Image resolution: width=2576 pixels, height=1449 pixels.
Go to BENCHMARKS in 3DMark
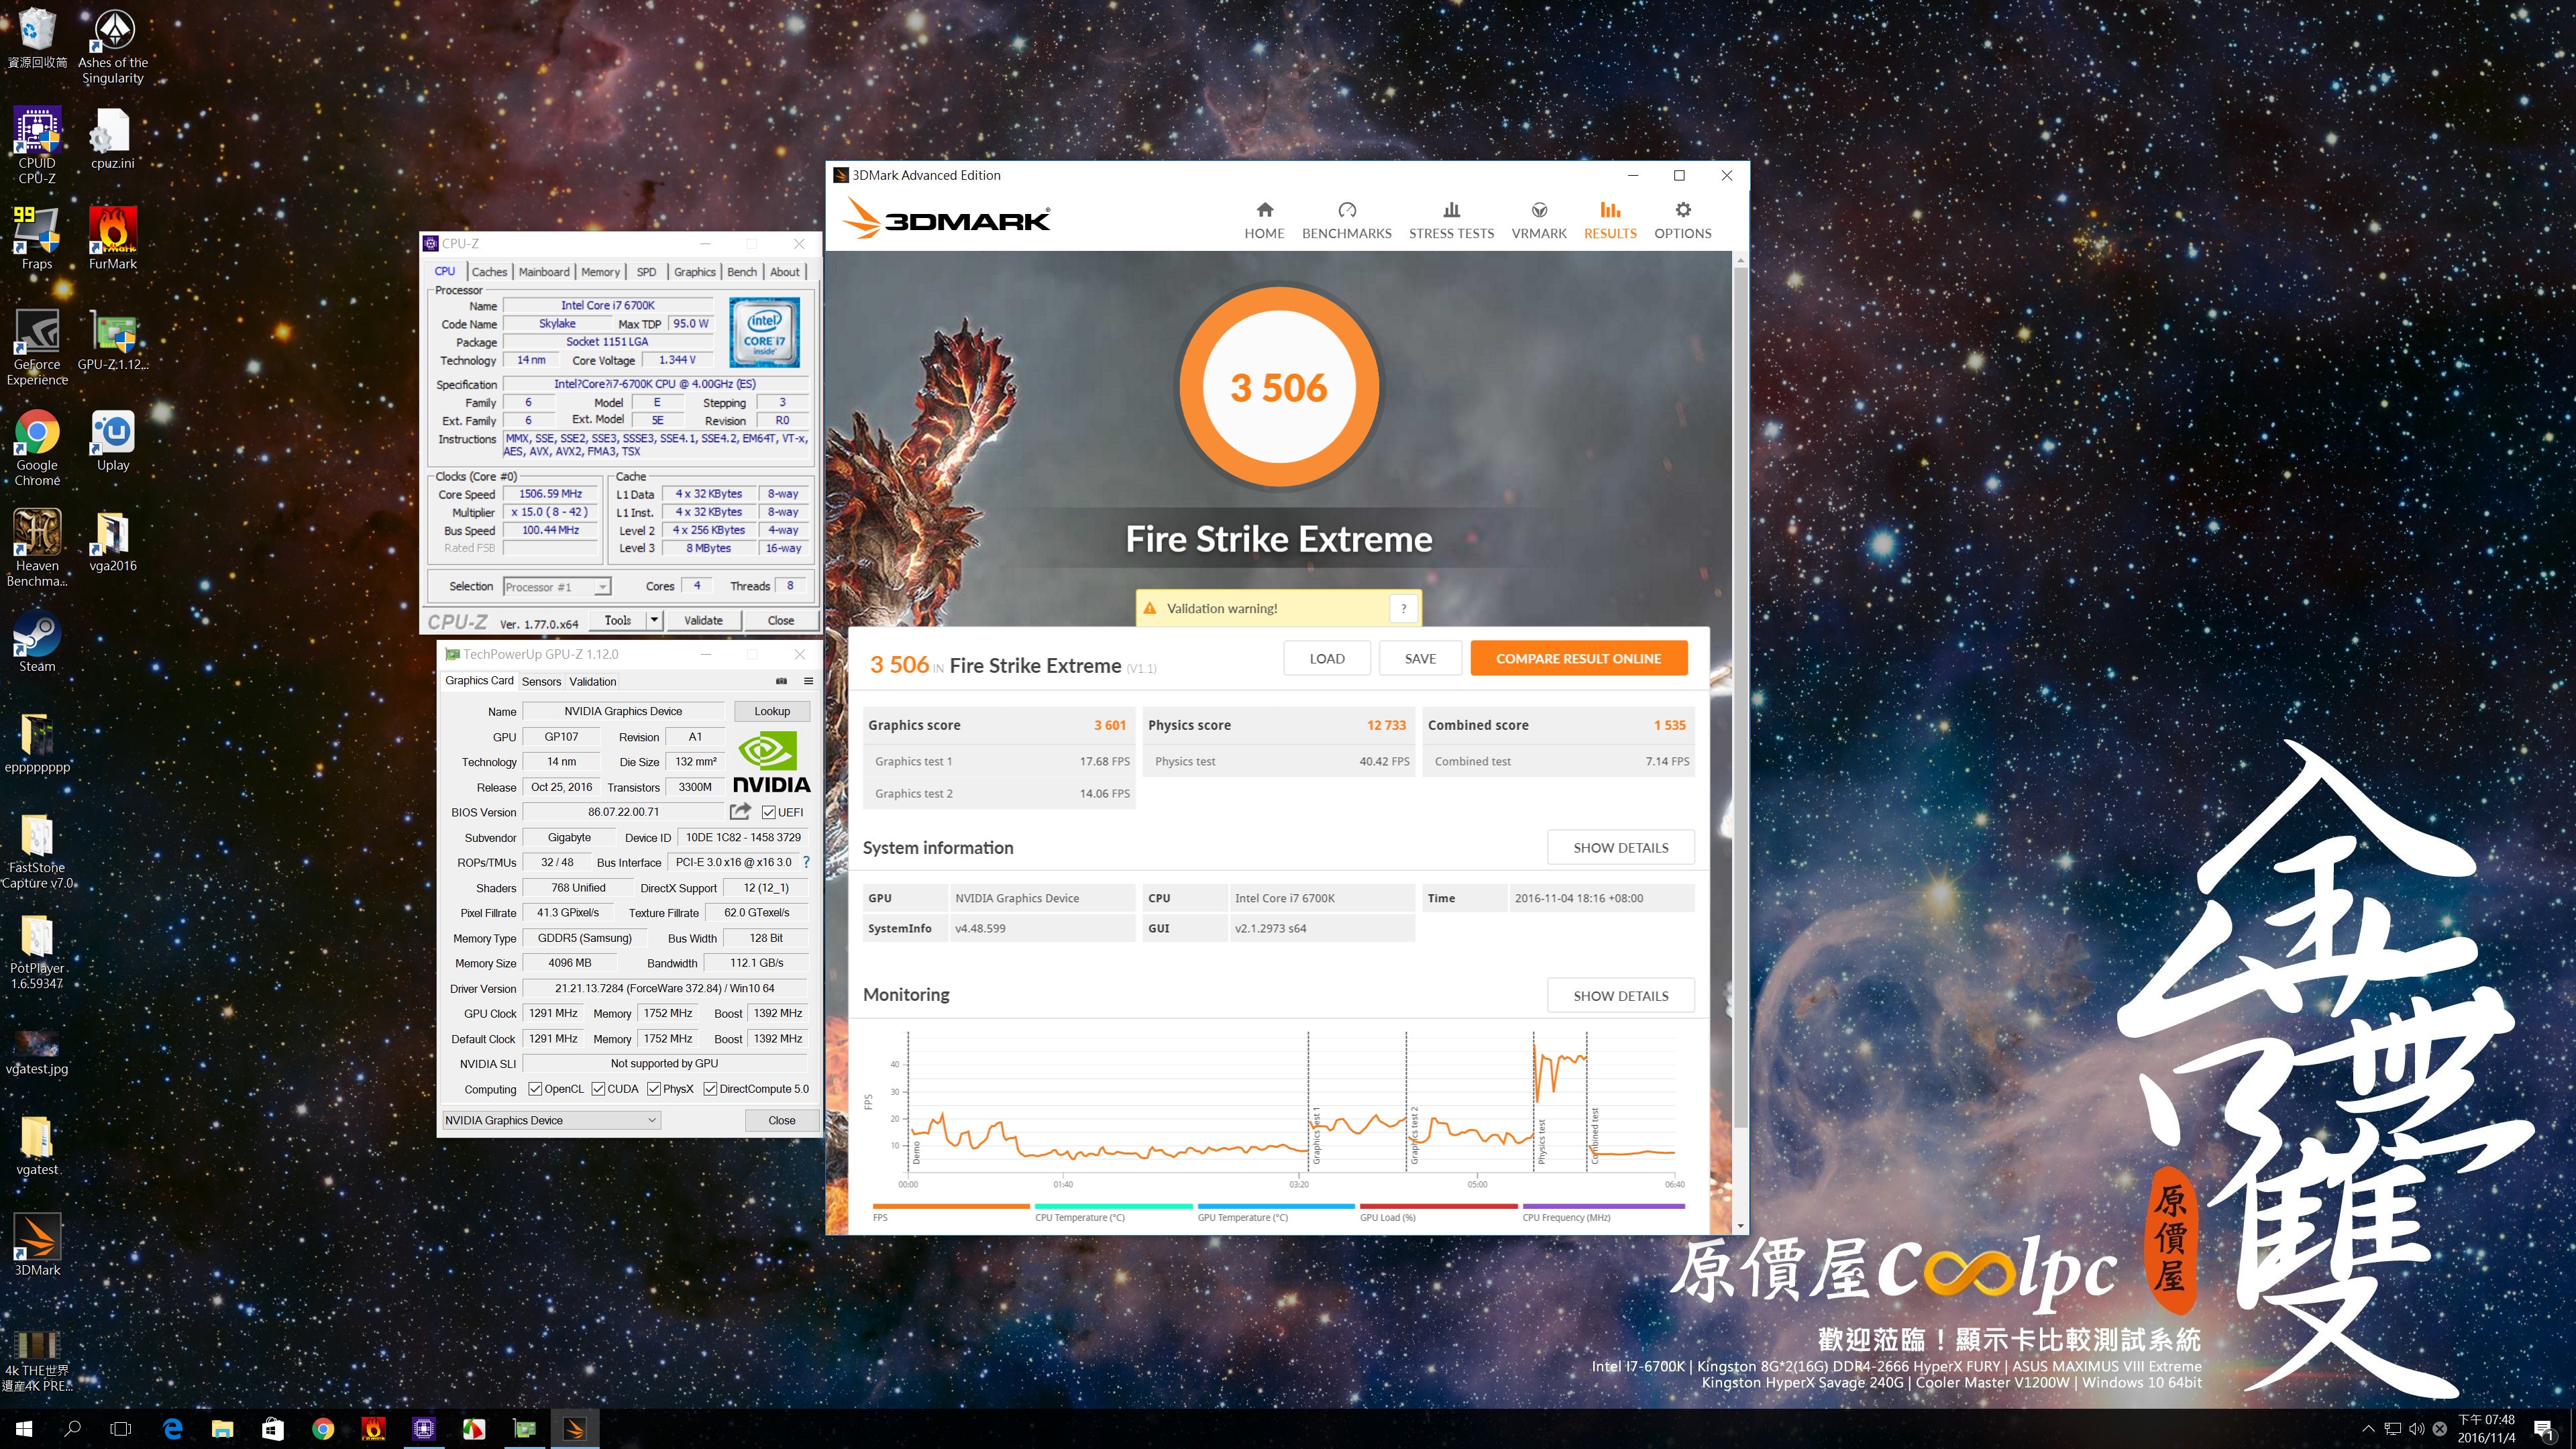click(1346, 220)
